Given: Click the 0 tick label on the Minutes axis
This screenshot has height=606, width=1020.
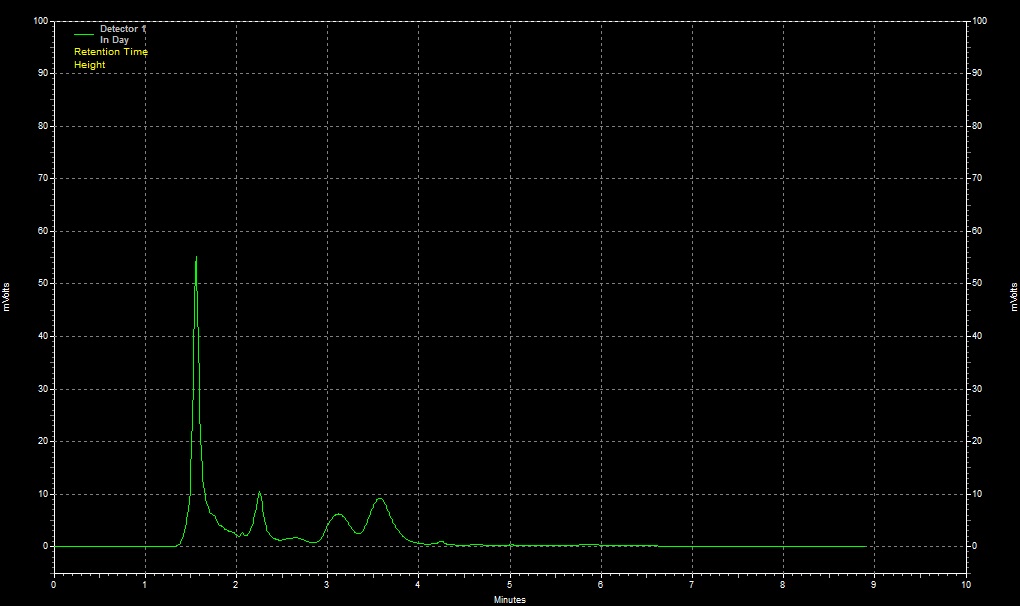Looking at the screenshot, I should point(54,584).
